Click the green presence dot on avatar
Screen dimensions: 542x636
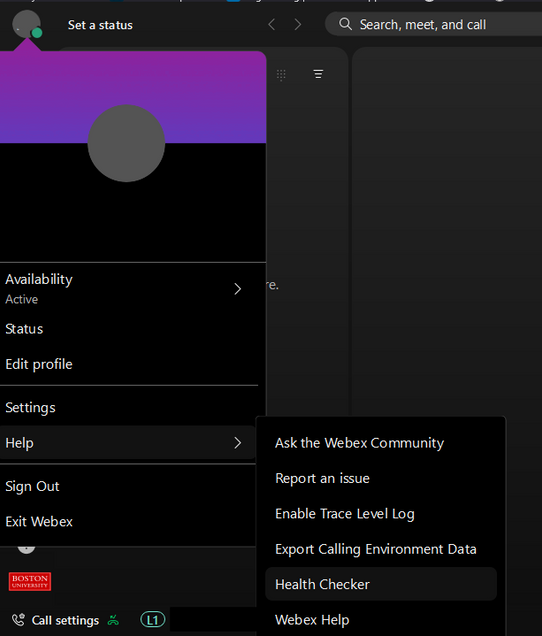[37, 33]
